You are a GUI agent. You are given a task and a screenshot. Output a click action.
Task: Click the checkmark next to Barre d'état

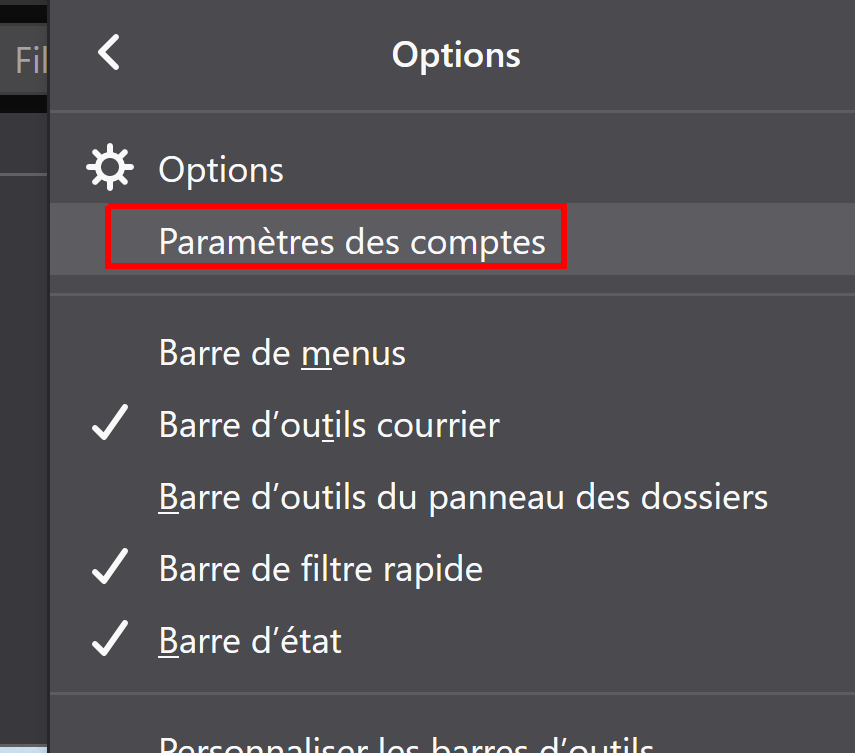[x=109, y=640]
